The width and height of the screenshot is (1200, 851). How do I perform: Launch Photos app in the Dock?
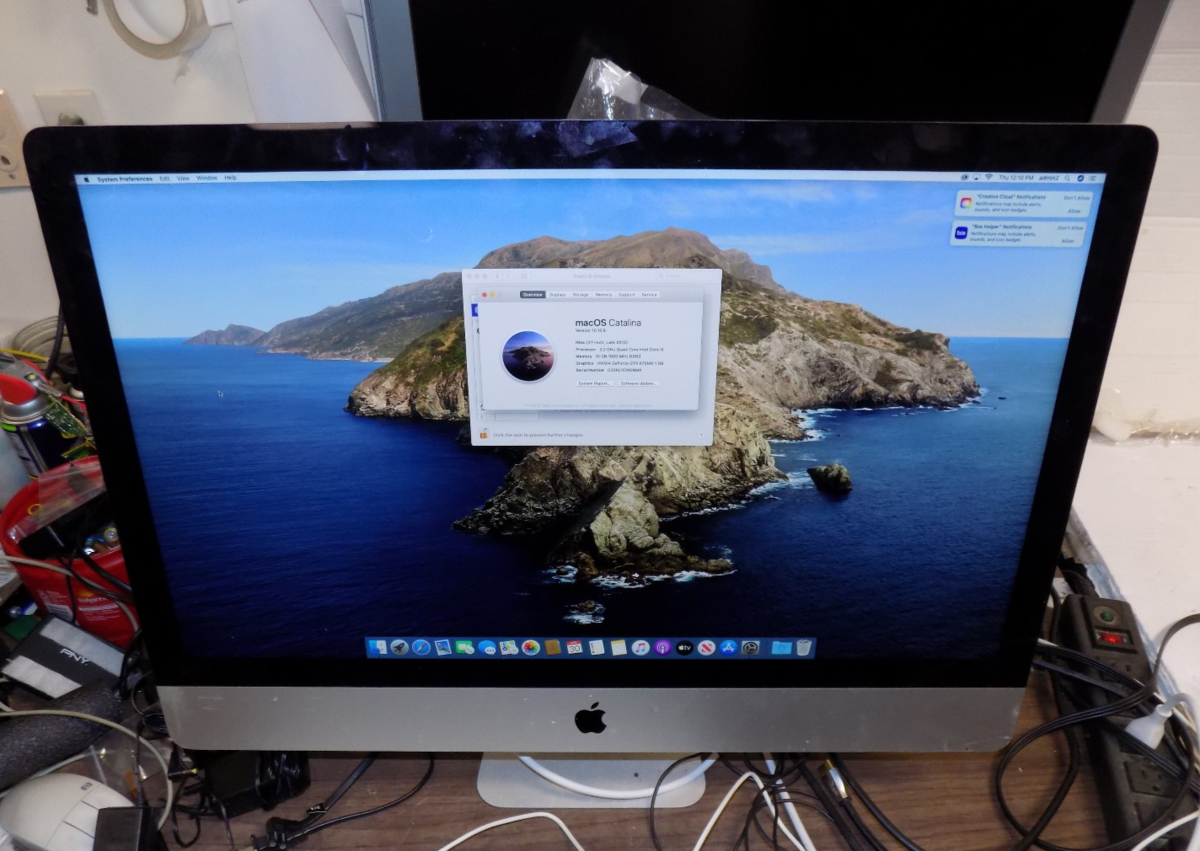point(531,647)
